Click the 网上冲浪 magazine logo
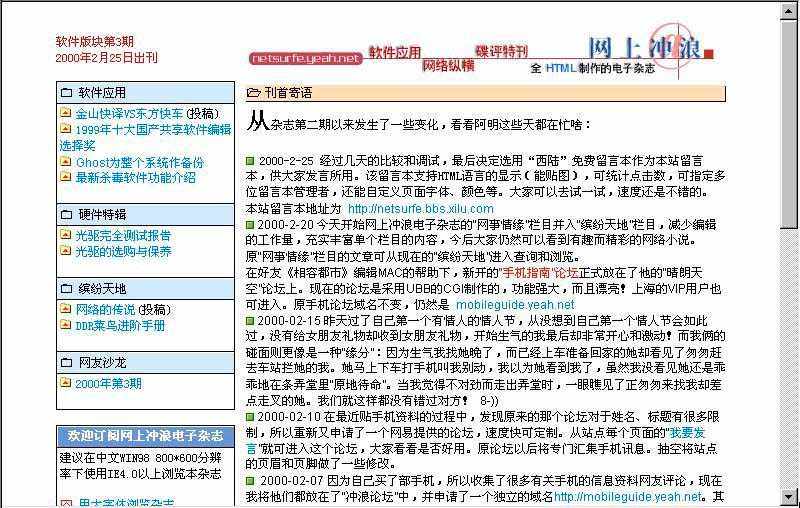Screen dimensions: 800x508 (x=644, y=48)
